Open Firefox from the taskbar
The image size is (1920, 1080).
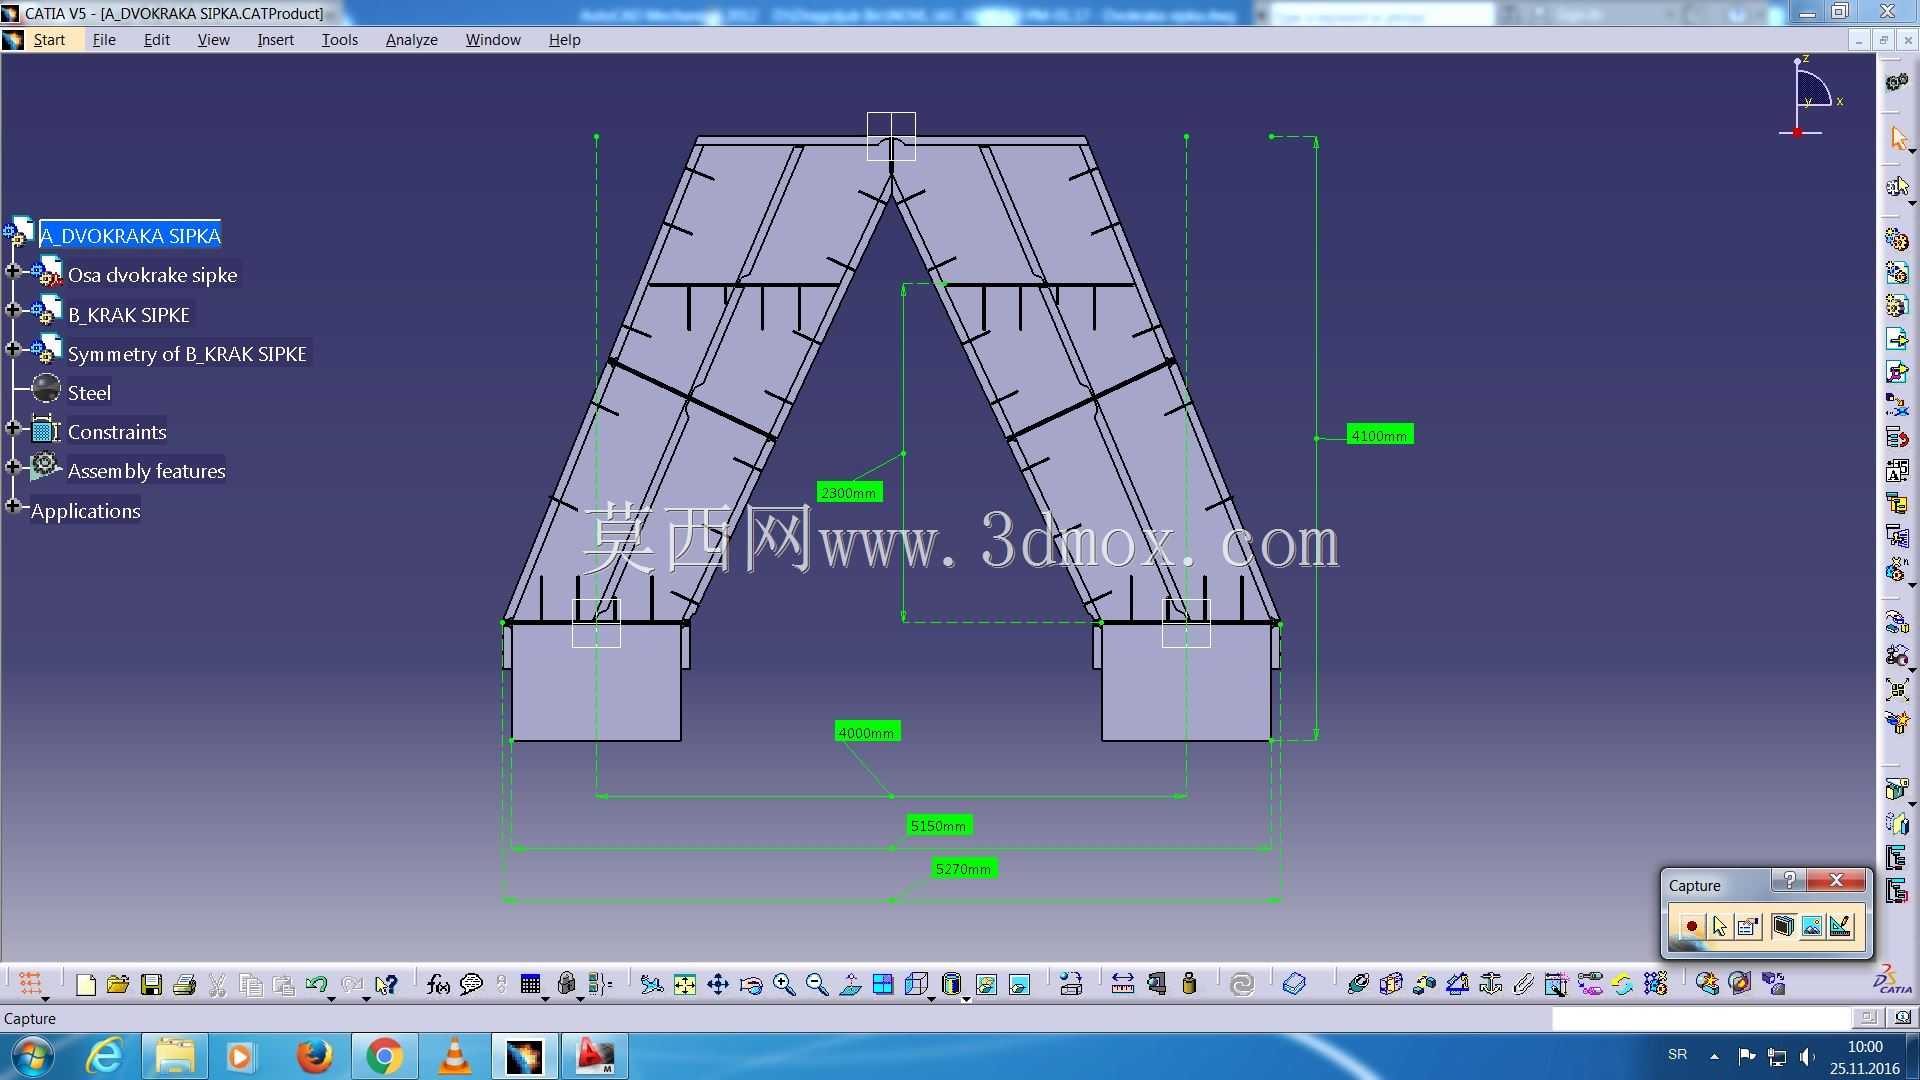[x=314, y=1056]
